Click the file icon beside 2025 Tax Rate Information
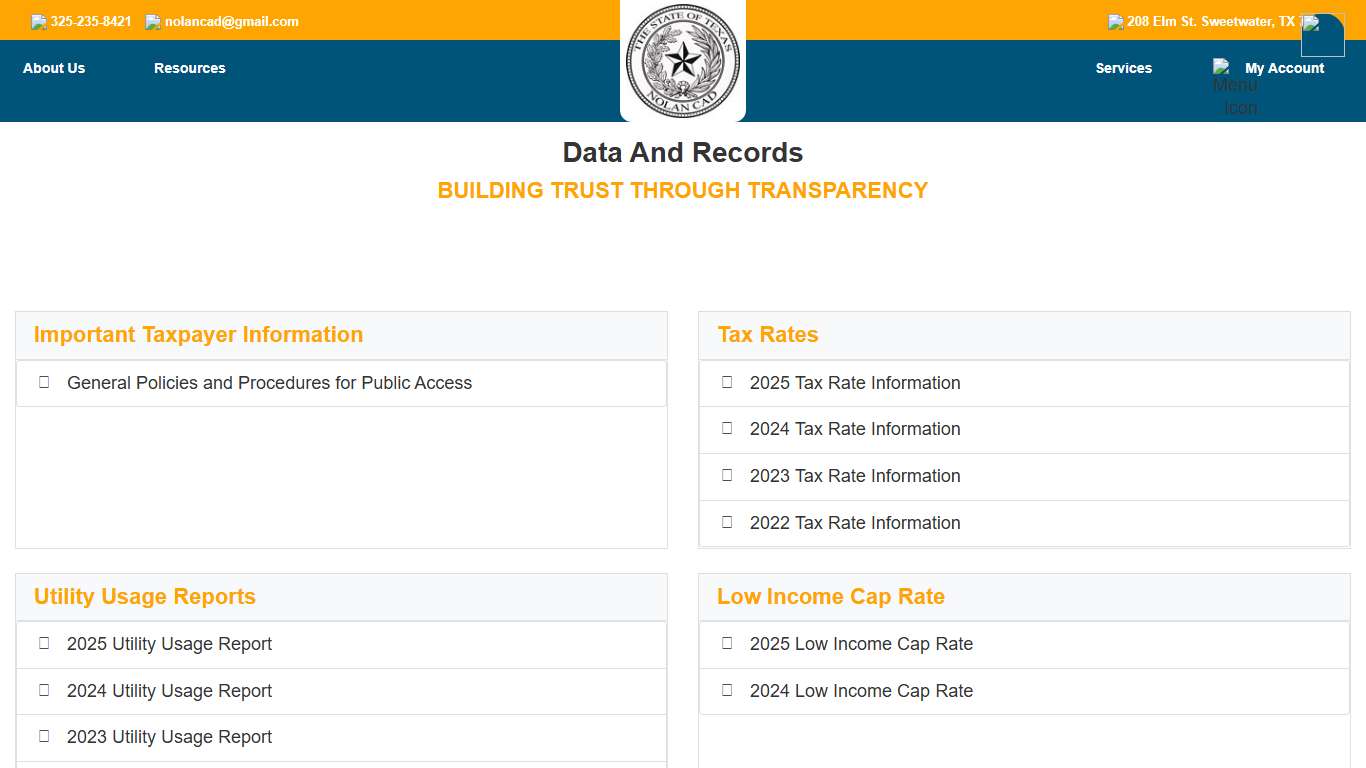This screenshot has height=768, width=1366. (x=727, y=383)
